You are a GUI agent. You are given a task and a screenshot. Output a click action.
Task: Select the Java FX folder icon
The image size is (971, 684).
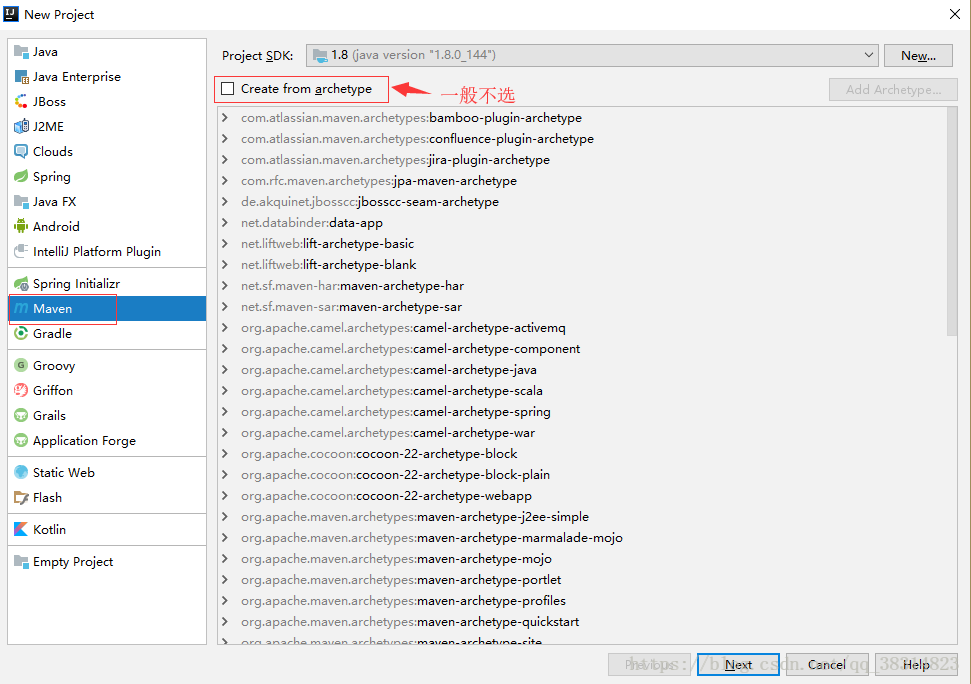(21, 202)
